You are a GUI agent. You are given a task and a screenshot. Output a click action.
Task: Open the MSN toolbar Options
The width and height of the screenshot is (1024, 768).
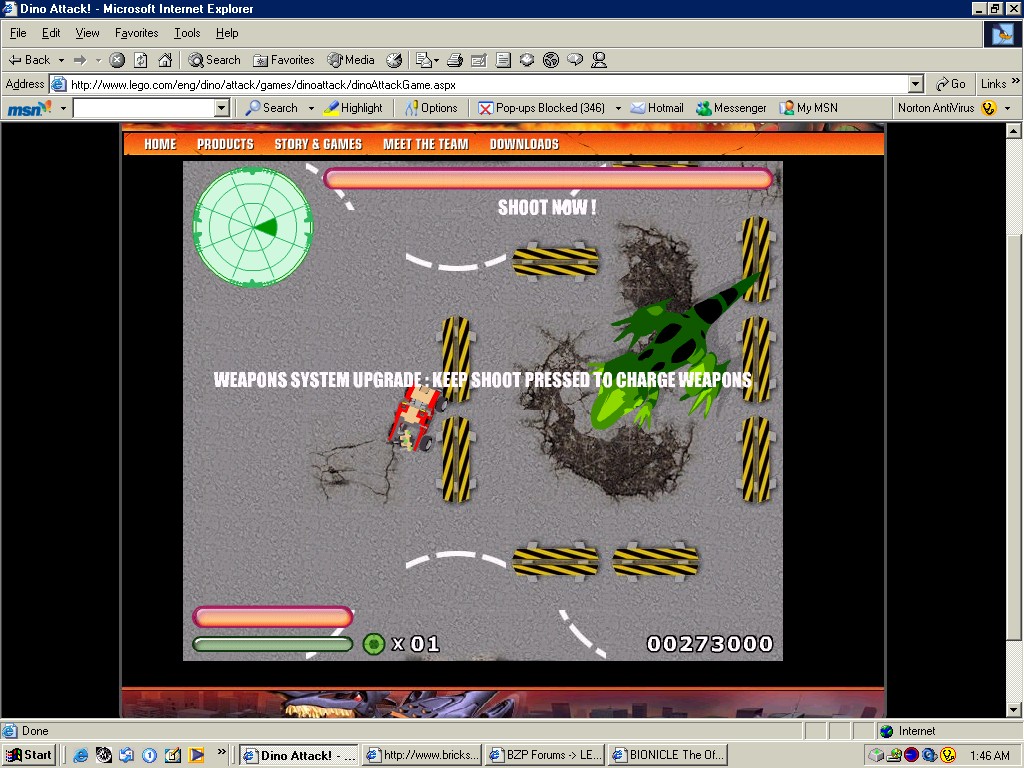(x=431, y=108)
